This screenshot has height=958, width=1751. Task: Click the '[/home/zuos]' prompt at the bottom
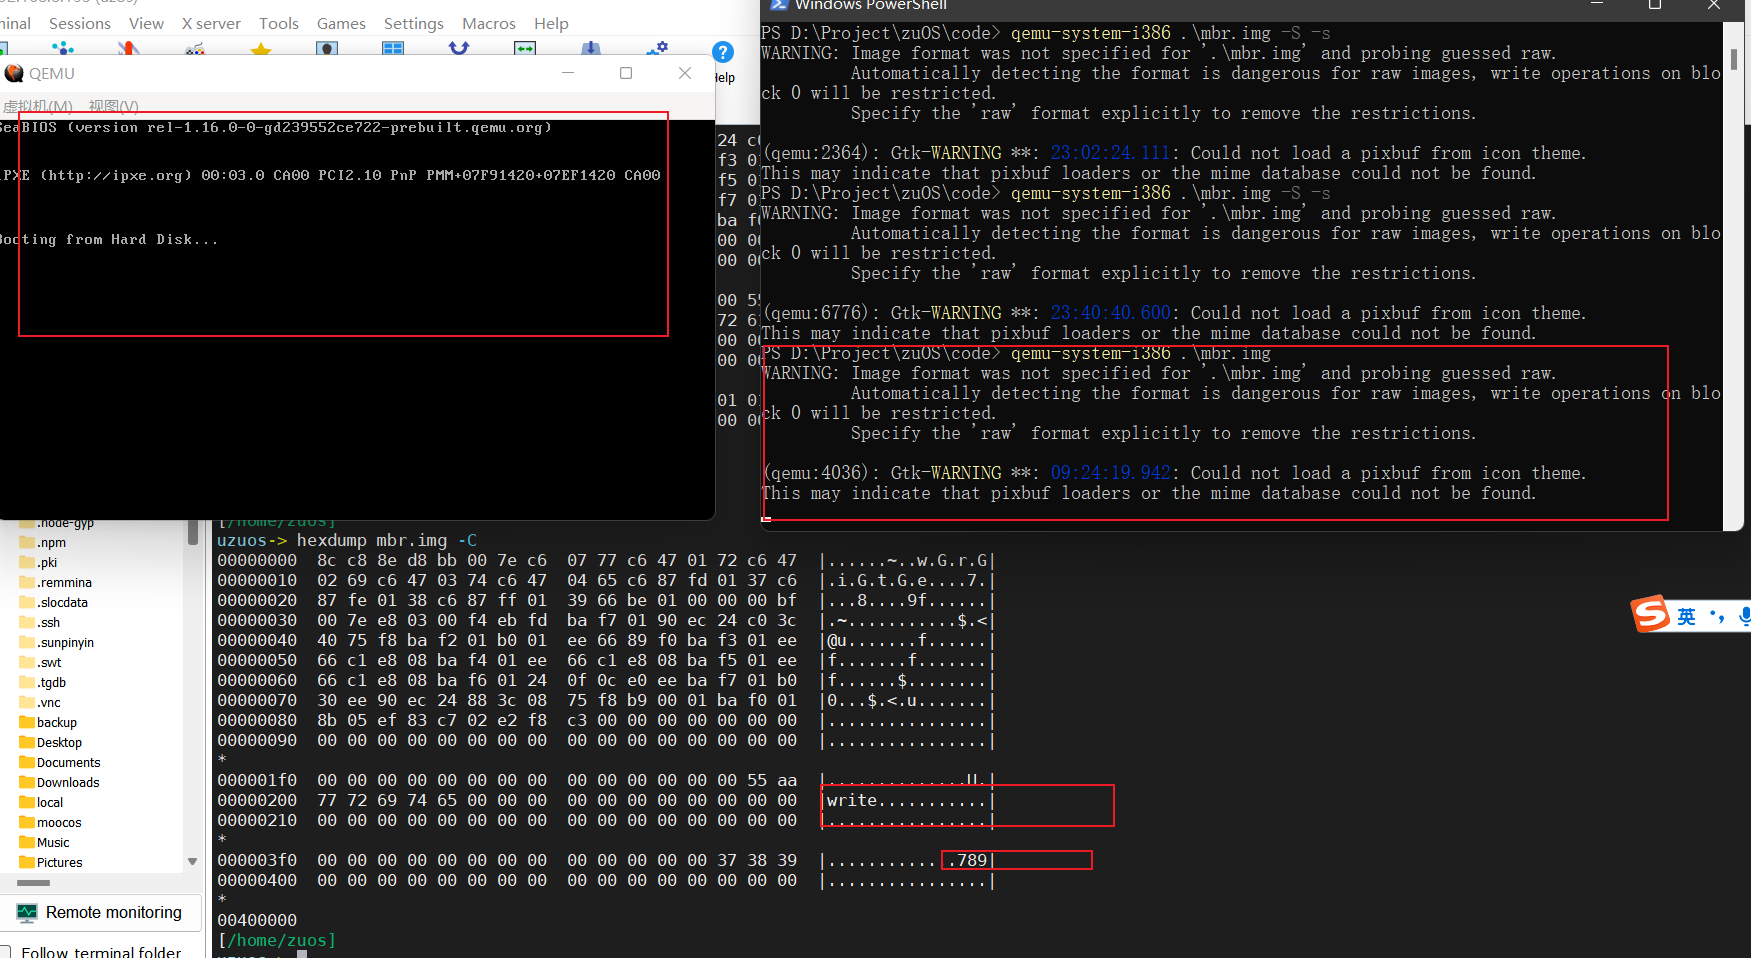(277, 940)
